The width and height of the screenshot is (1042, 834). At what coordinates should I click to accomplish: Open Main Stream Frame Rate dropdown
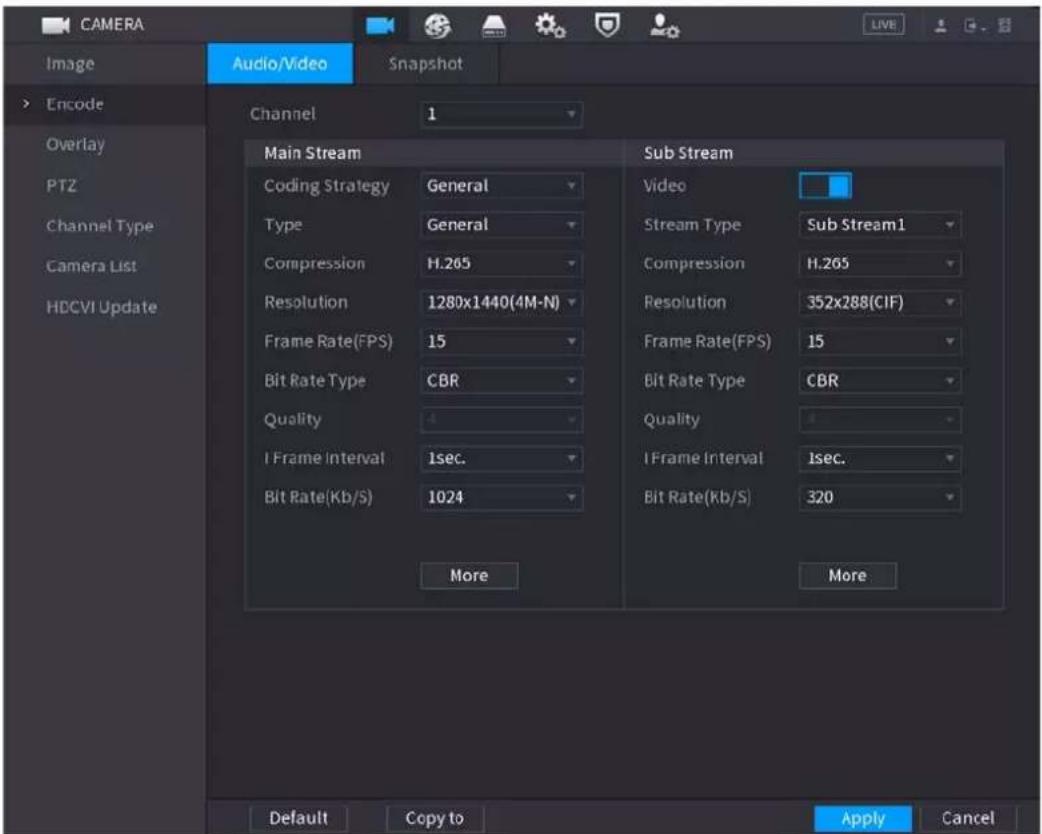(x=501, y=342)
